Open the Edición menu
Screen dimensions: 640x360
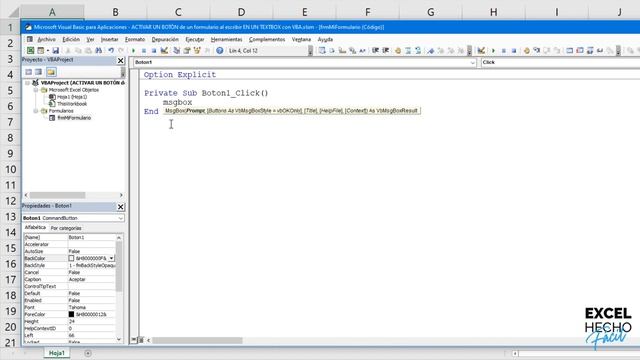click(x=71, y=40)
